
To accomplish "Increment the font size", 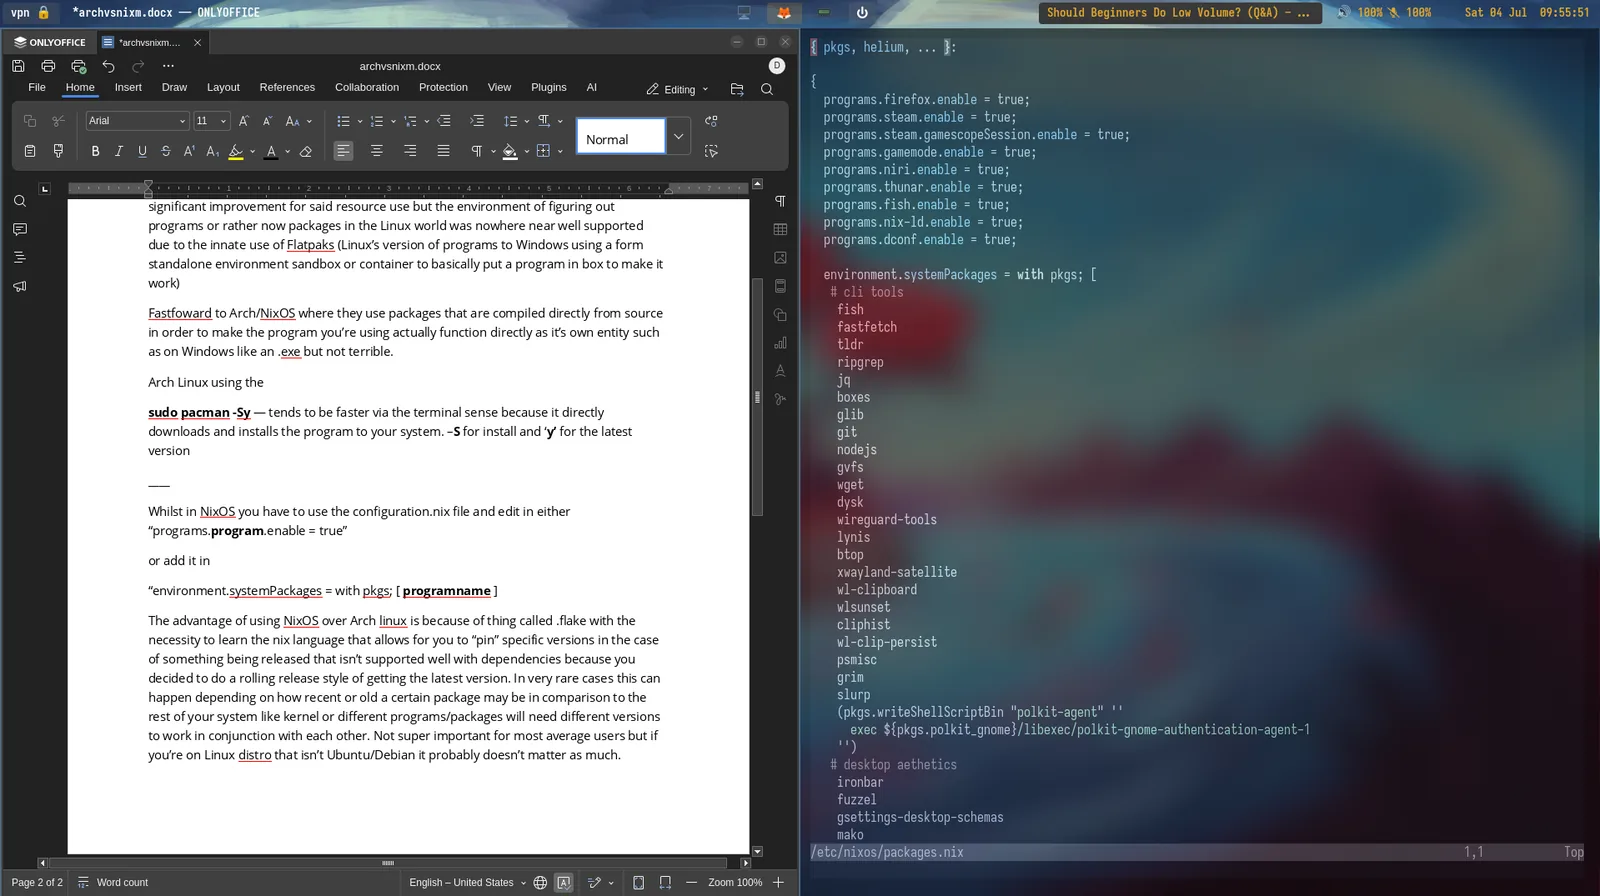I will [243, 121].
